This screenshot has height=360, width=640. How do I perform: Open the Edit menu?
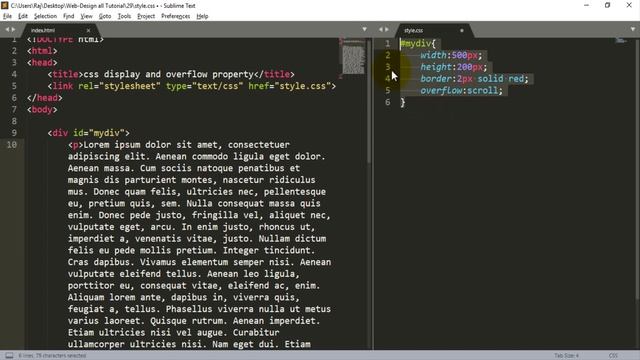point(23,16)
